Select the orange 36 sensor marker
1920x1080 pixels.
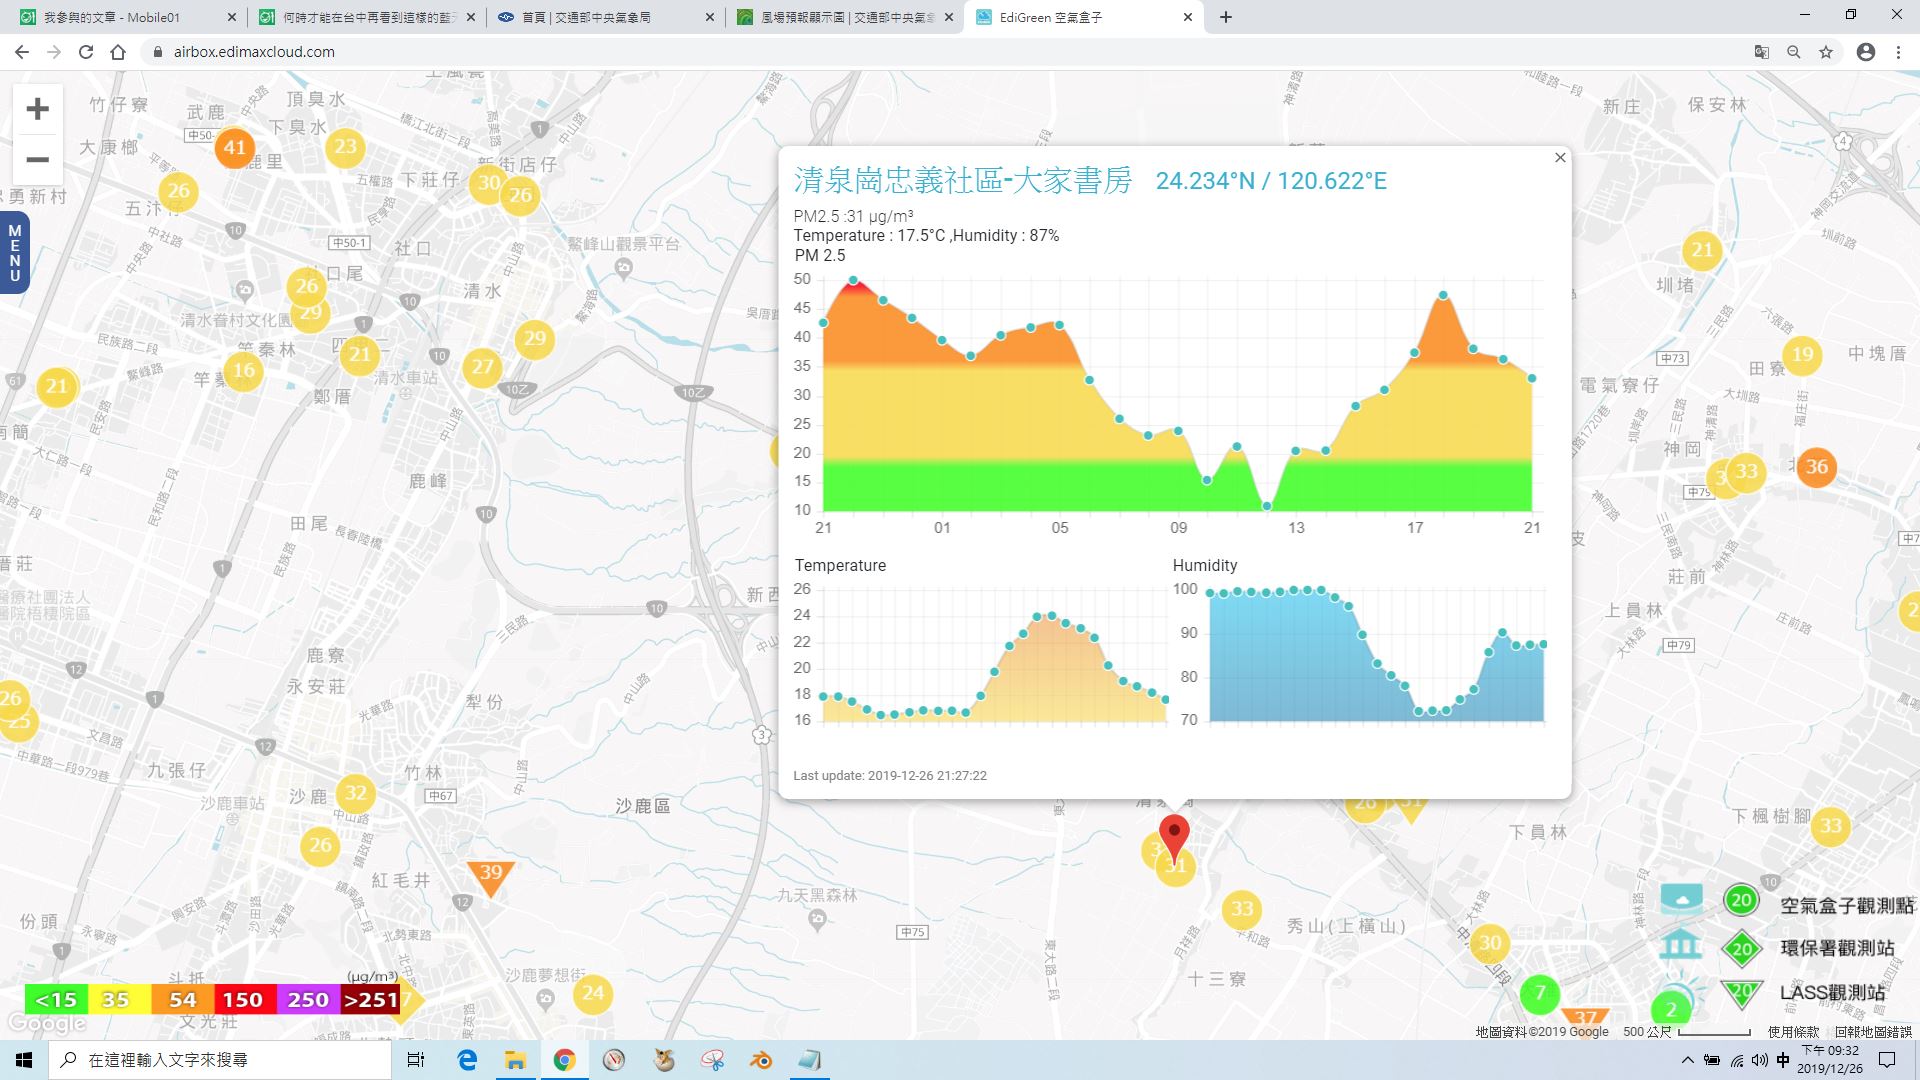1816,466
